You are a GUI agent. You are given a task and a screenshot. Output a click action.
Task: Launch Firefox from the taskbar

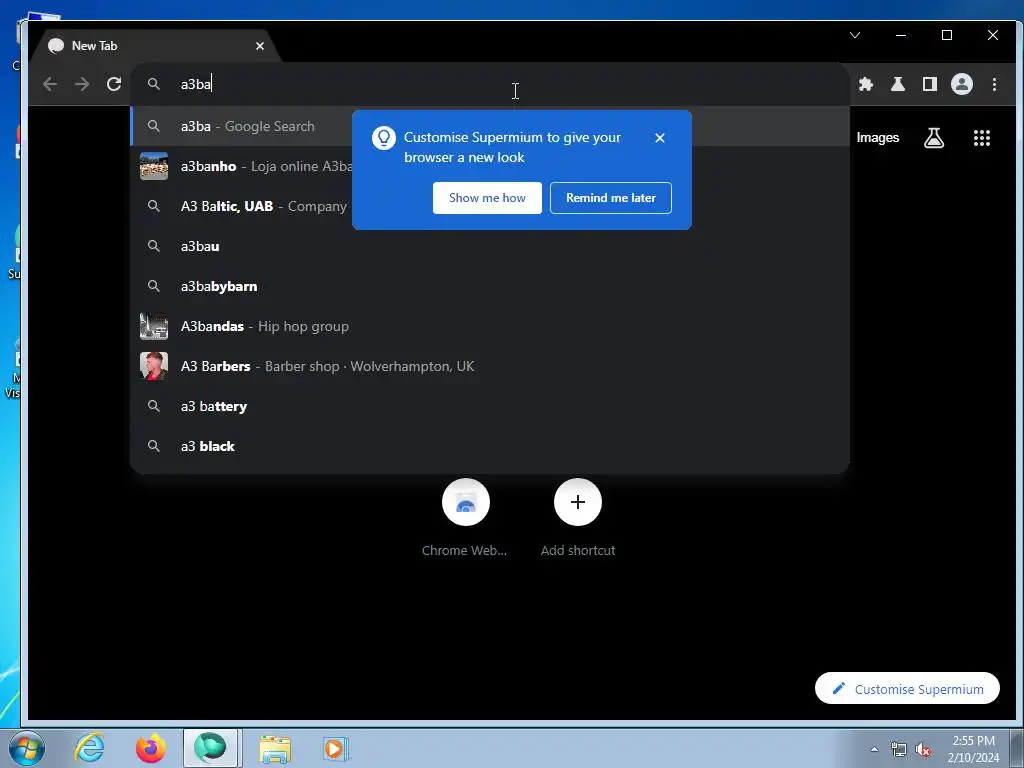coord(150,748)
